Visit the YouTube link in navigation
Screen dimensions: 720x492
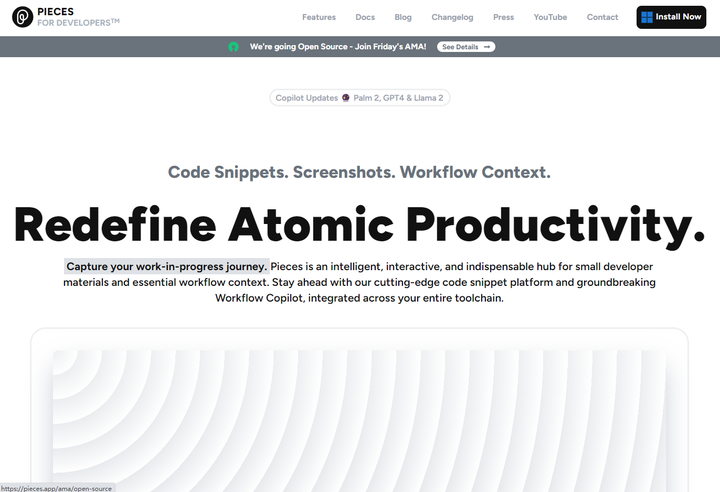tap(550, 17)
